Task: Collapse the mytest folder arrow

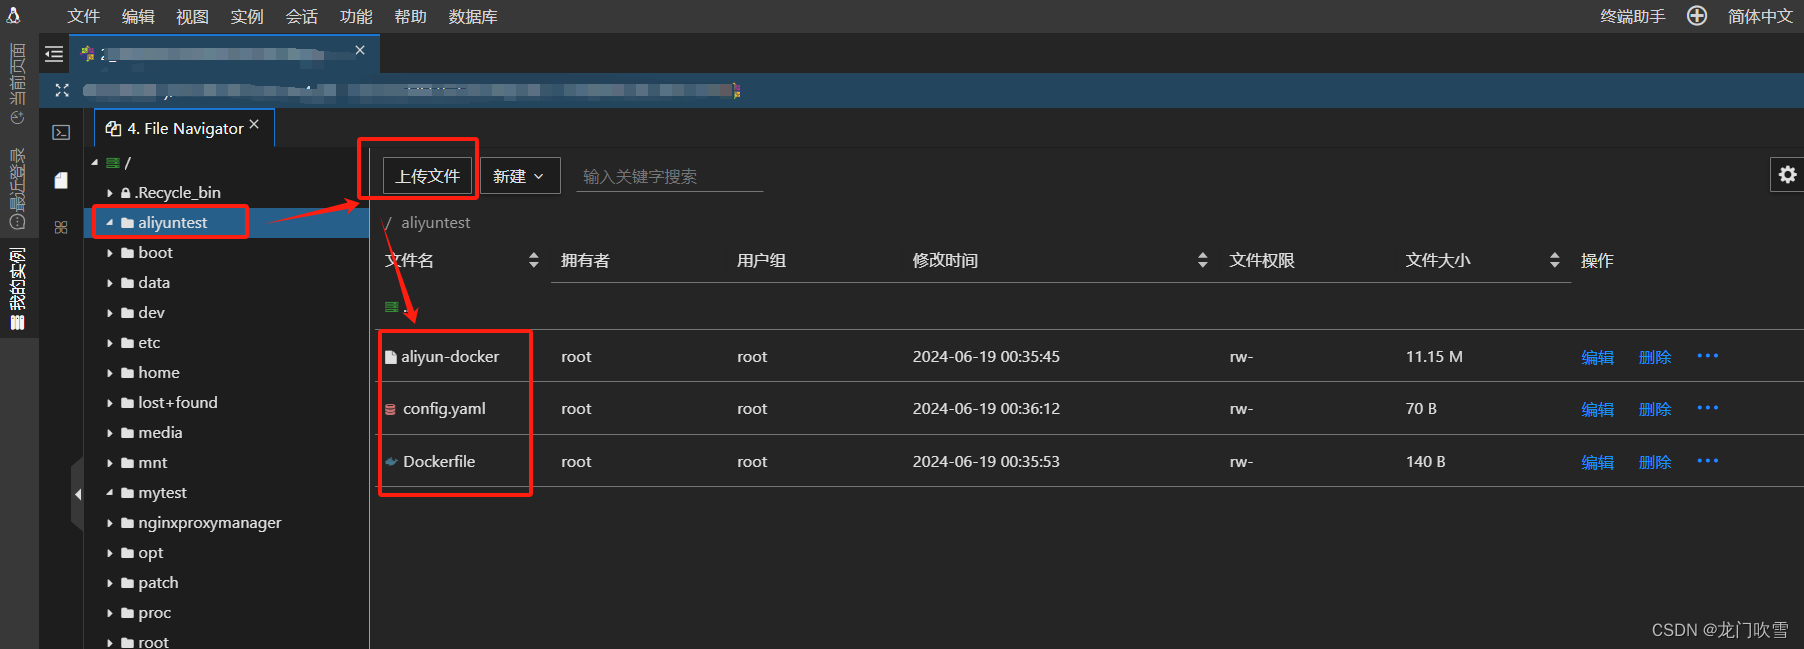Action: pos(110,492)
